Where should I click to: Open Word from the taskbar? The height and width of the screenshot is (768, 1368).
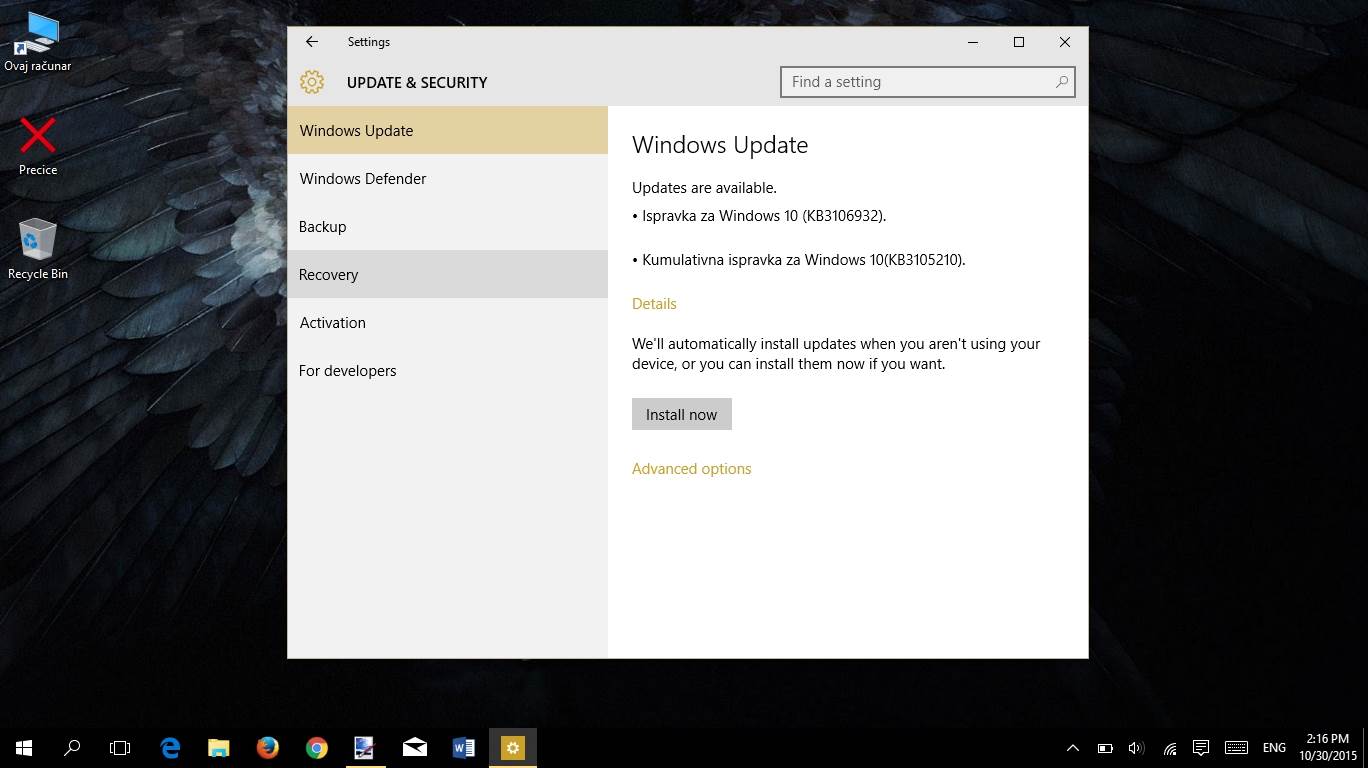point(463,748)
